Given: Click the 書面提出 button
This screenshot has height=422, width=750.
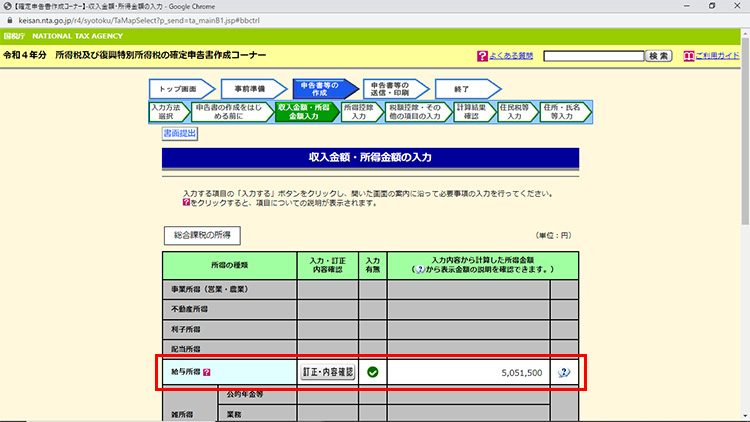Looking at the screenshot, I should point(180,133).
